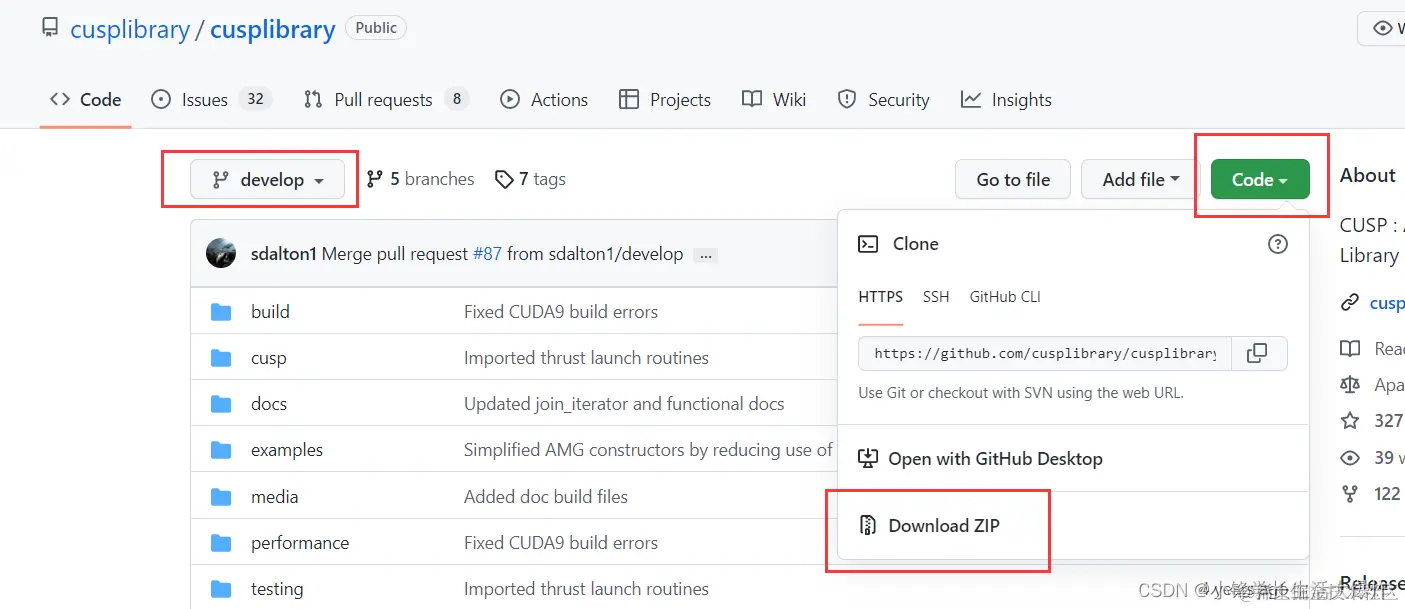Viewport: 1405px width, 609px height.
Task: Open build commit 'Fixed CUDA9 build errors'
Action: tap(561, 311)
